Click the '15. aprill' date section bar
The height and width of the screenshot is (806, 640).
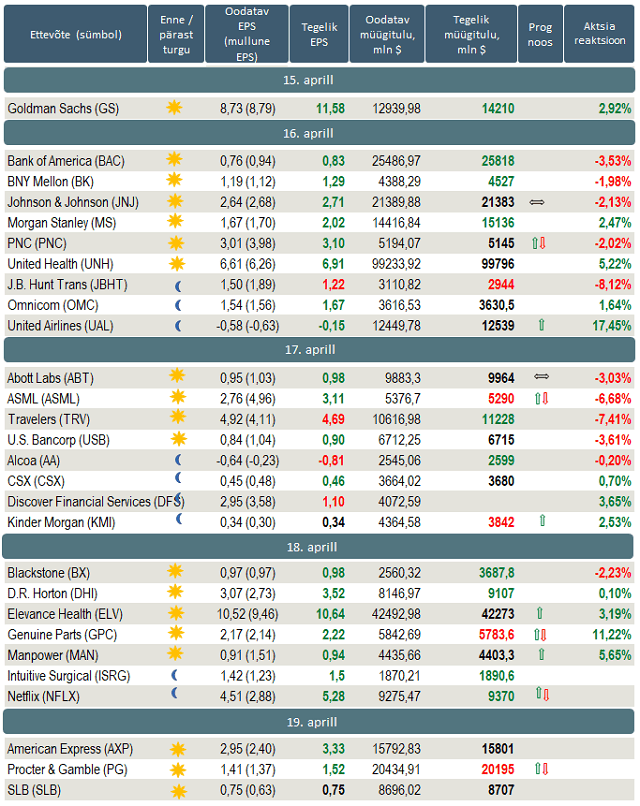[x=319, y=80]
